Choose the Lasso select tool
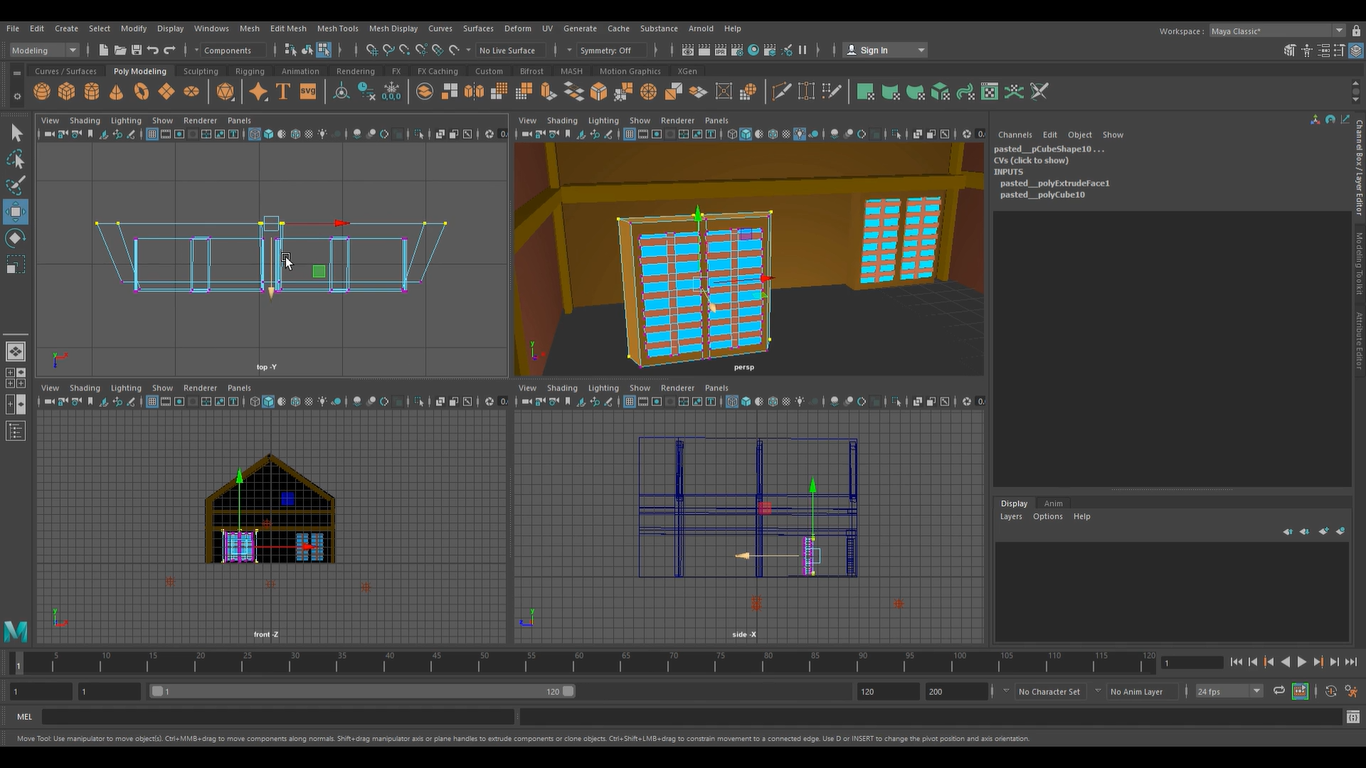 click(x=16, y=159)
